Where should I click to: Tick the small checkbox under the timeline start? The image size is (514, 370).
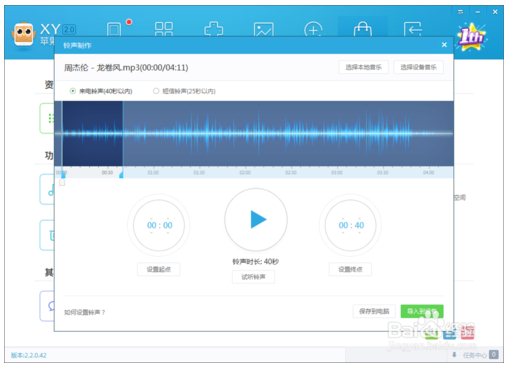coord(62,183)
